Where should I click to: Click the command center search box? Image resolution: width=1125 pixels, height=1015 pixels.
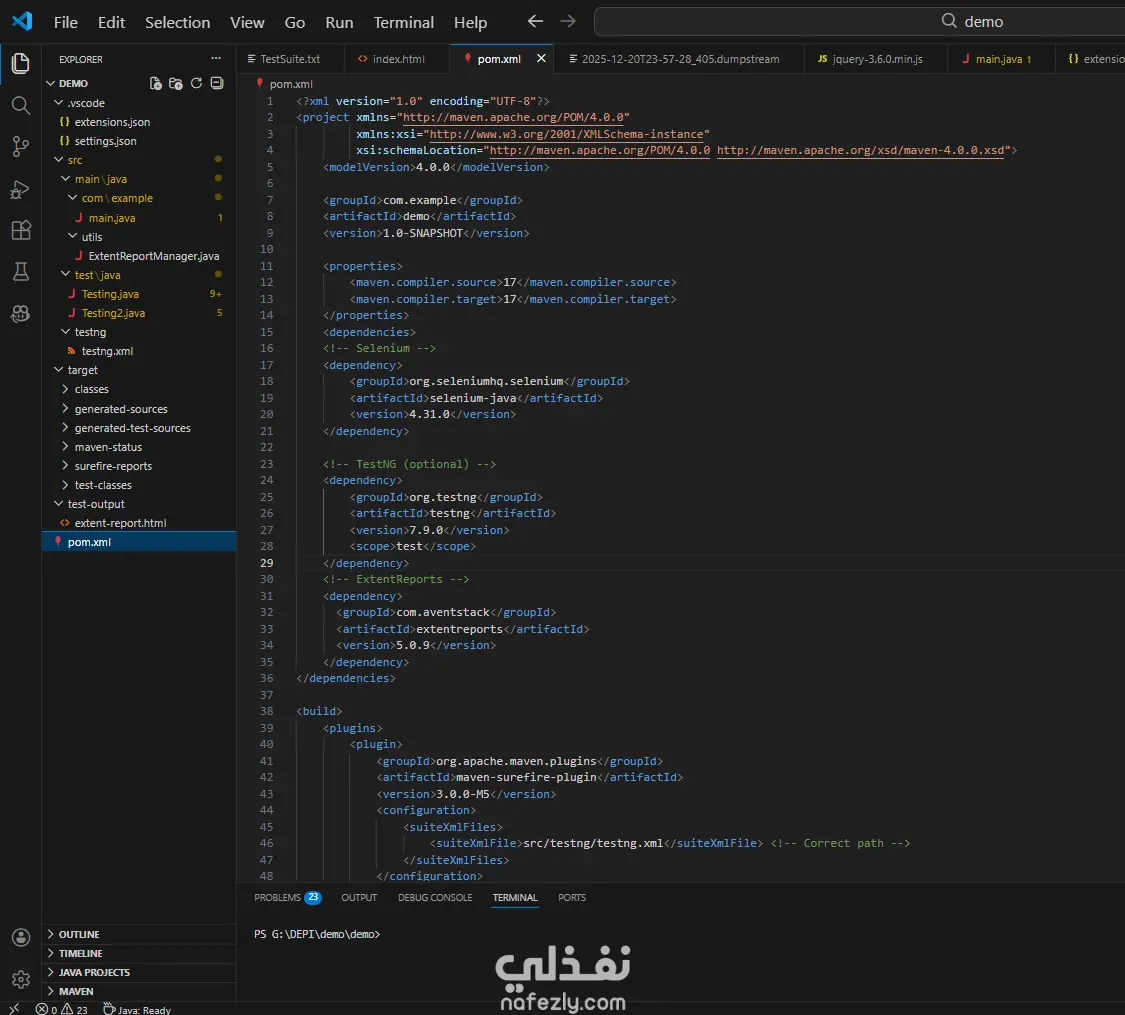pyautogui.click(x=860, y=22)
